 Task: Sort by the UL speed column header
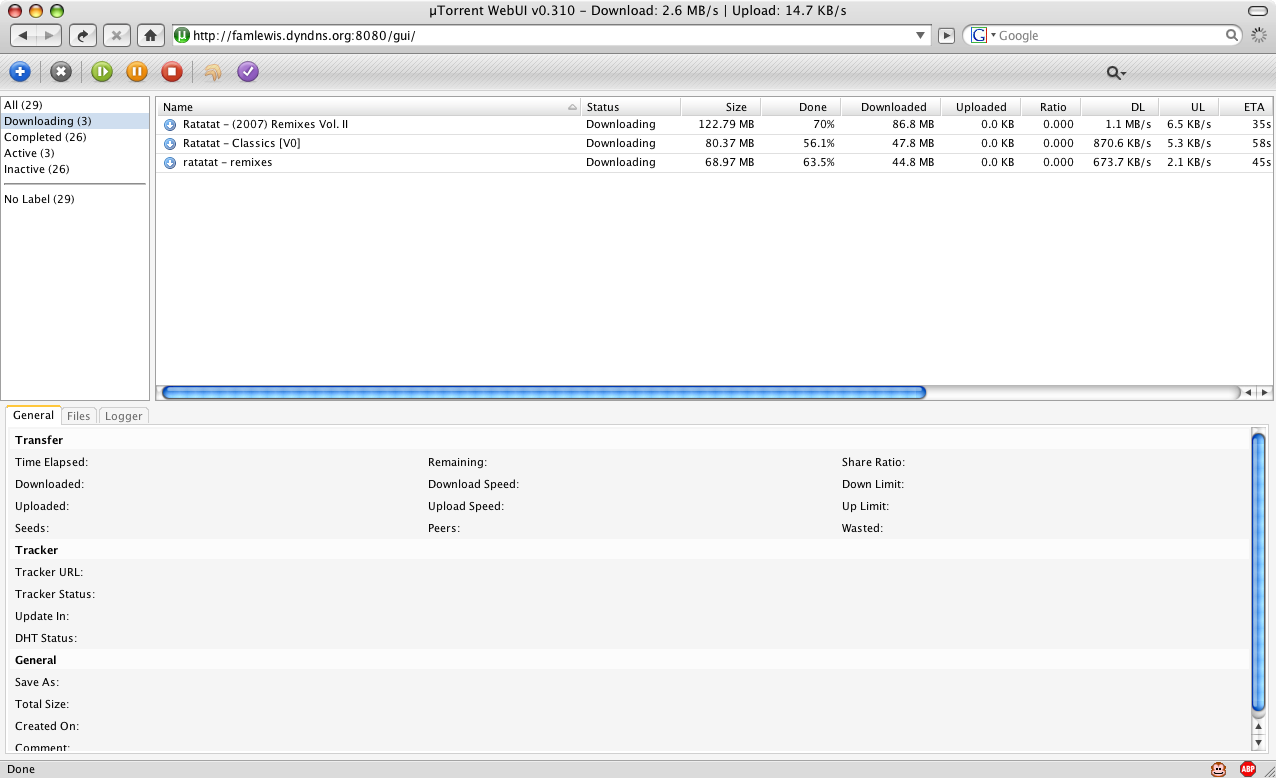click(1189, 107)
